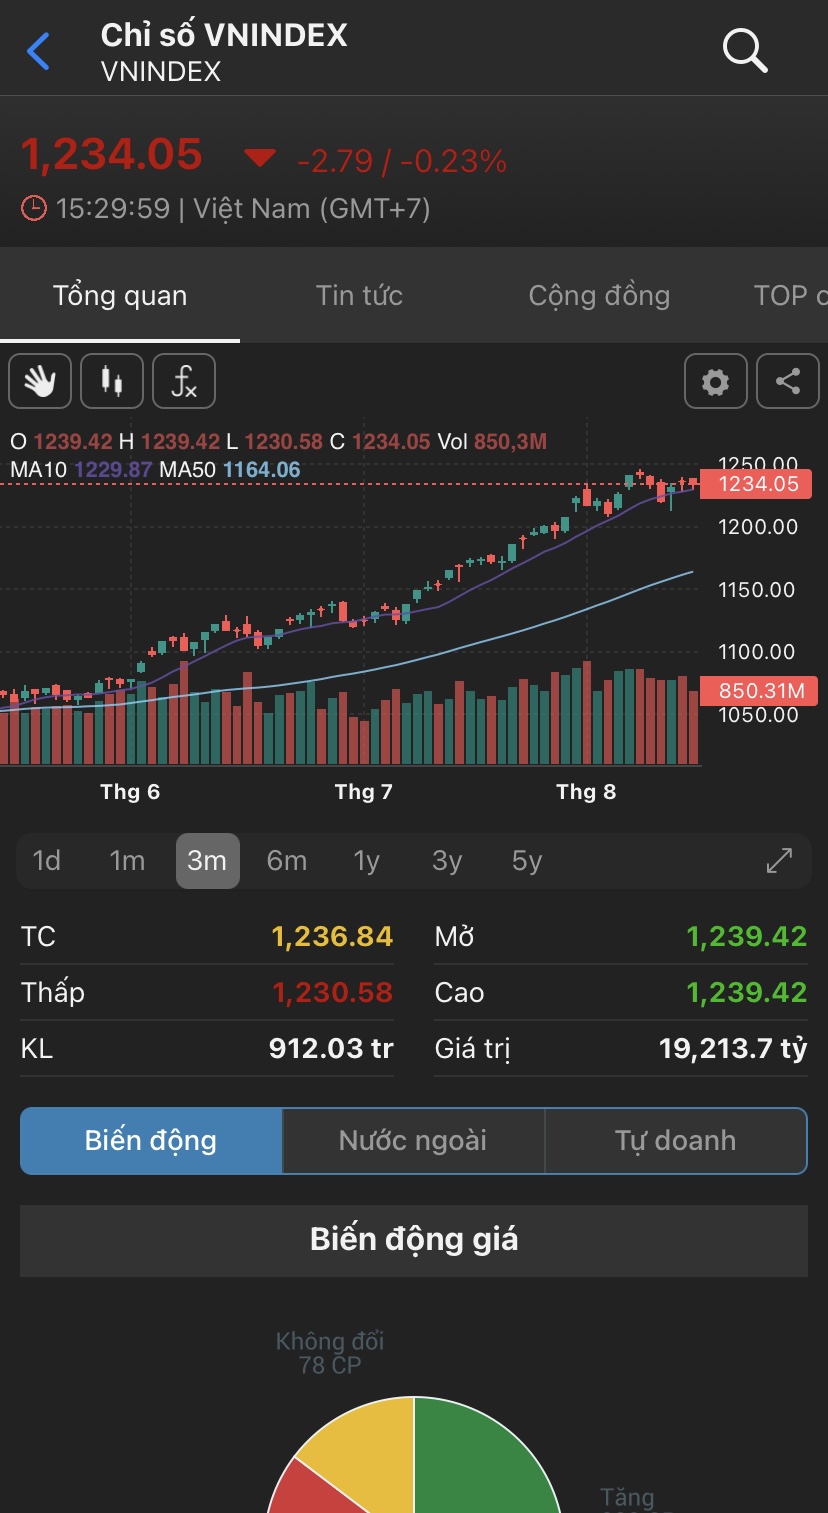Select the 1d timeframe
828x1513 pixels.
47,861
